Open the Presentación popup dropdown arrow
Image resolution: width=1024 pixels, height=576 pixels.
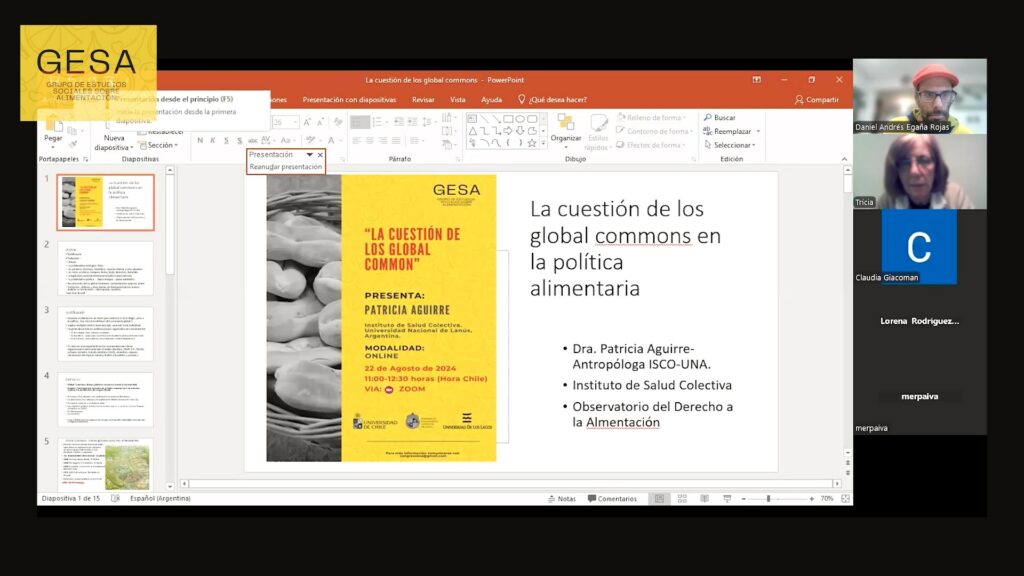tap(309, 155)
